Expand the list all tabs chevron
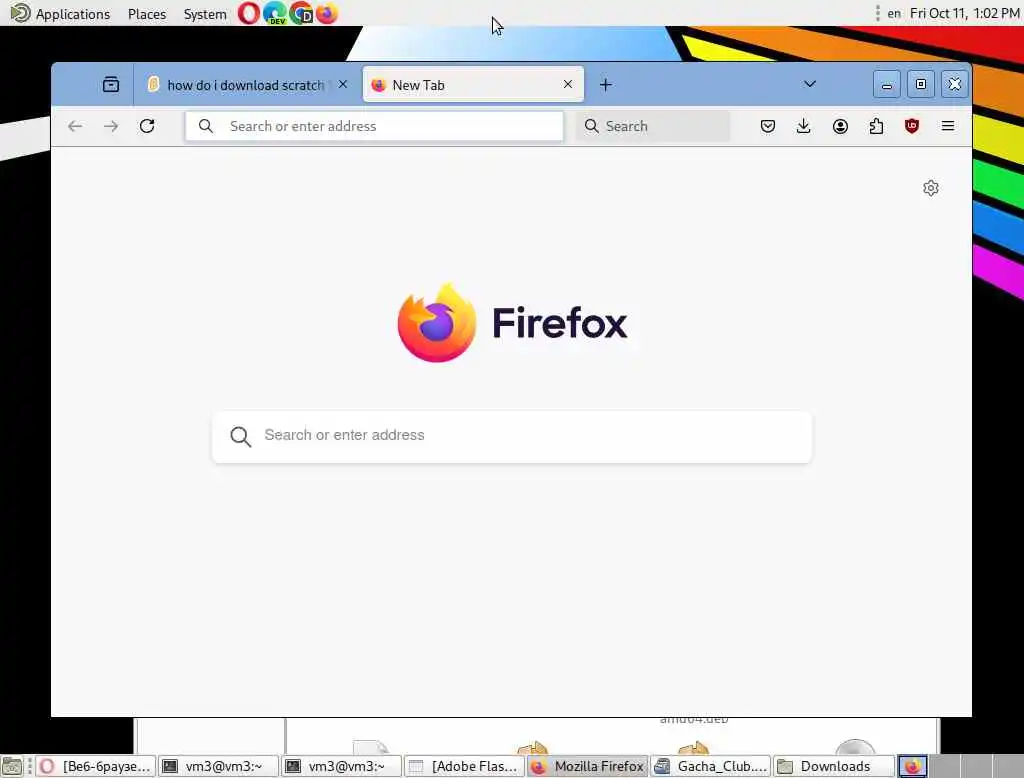The height and width of the screenshot is (778, 1024). pyautogui.click(x=810, y=84)
